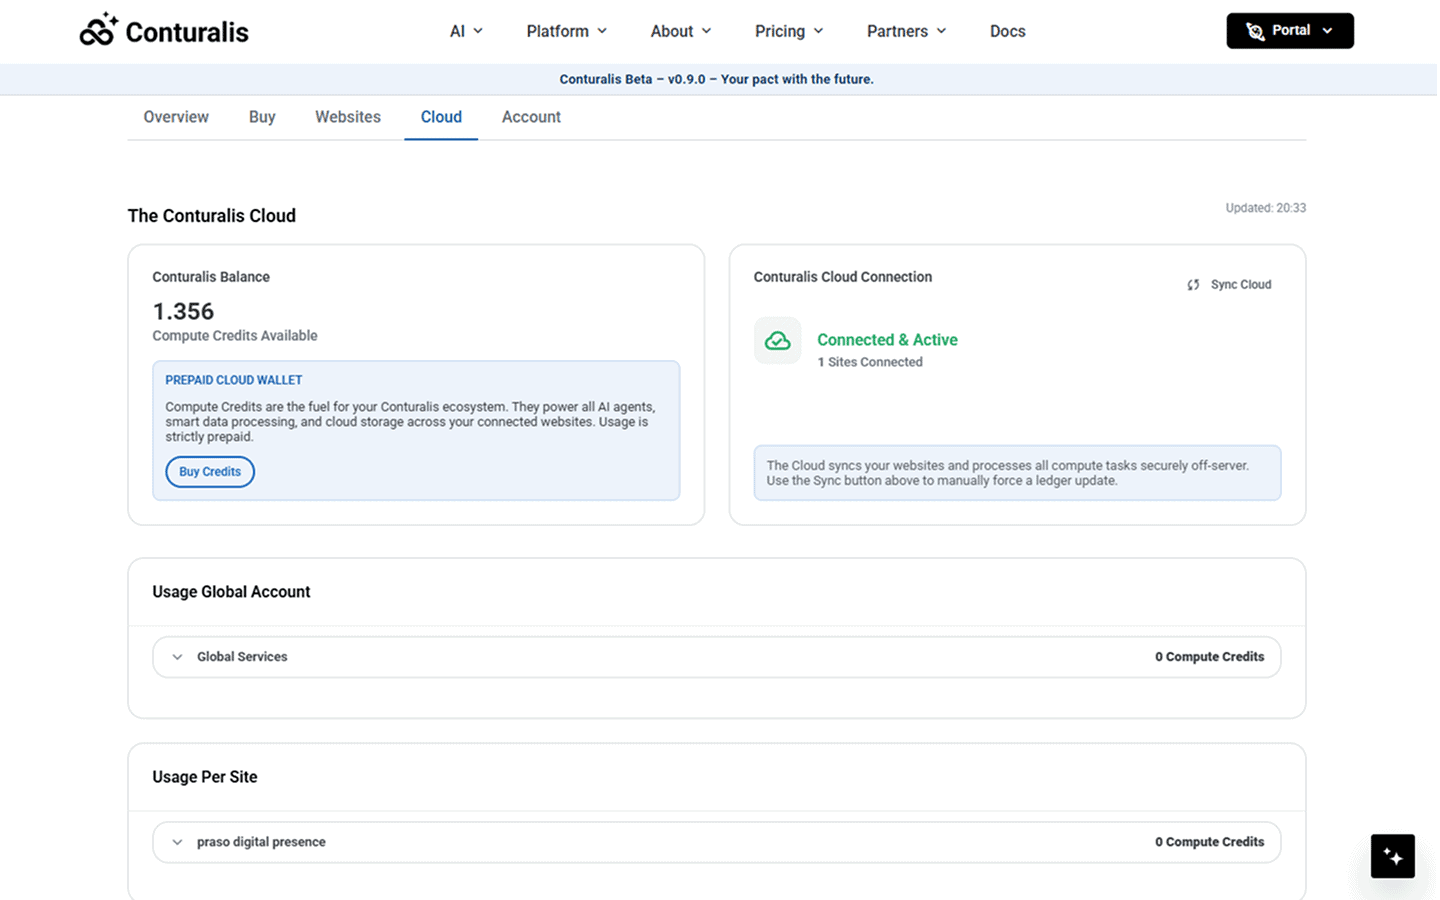Image resolution: width=1440 pixels, height=900 pixels.
Task: Click the Conturalis logo icon
Action: pyautogui.click(x=99, y=30)
